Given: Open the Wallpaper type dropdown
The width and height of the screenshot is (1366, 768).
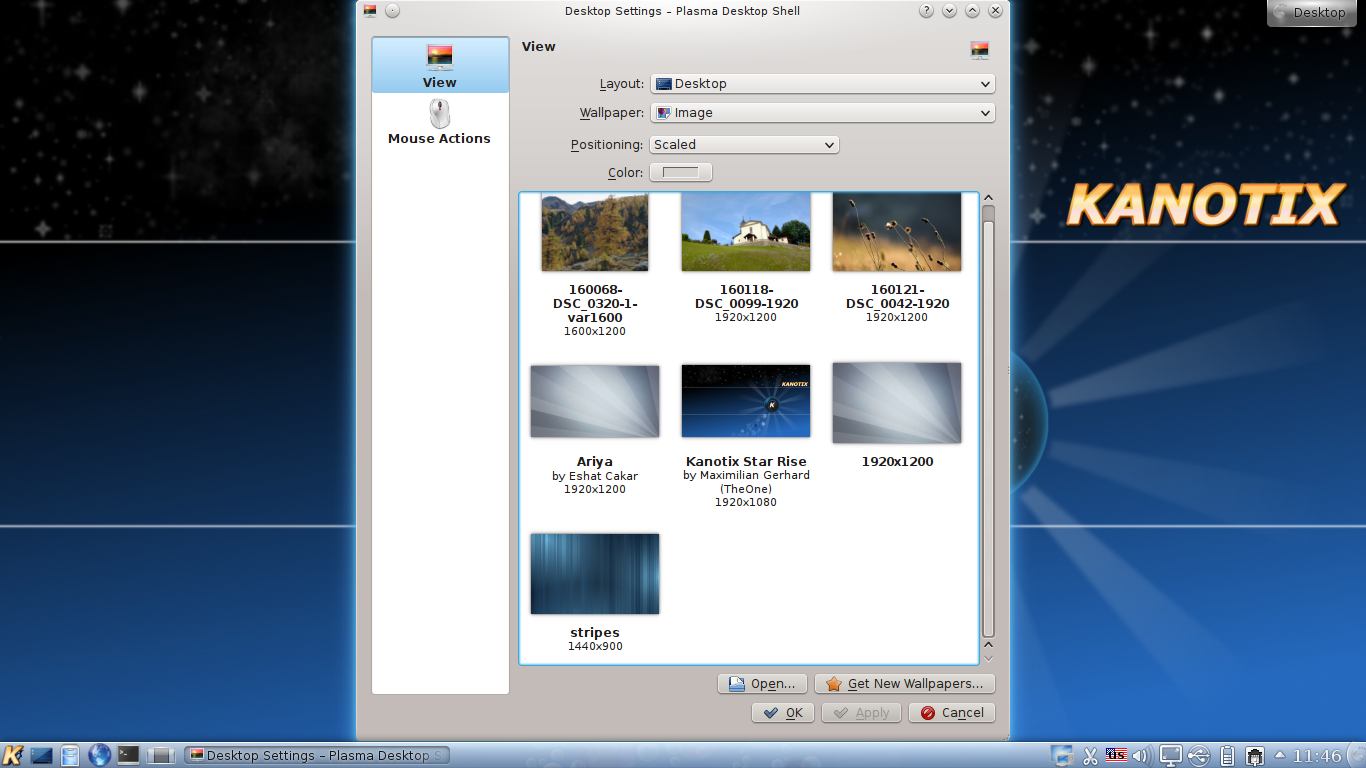Looking at the screenshot, I should click(x=822, y=112).
